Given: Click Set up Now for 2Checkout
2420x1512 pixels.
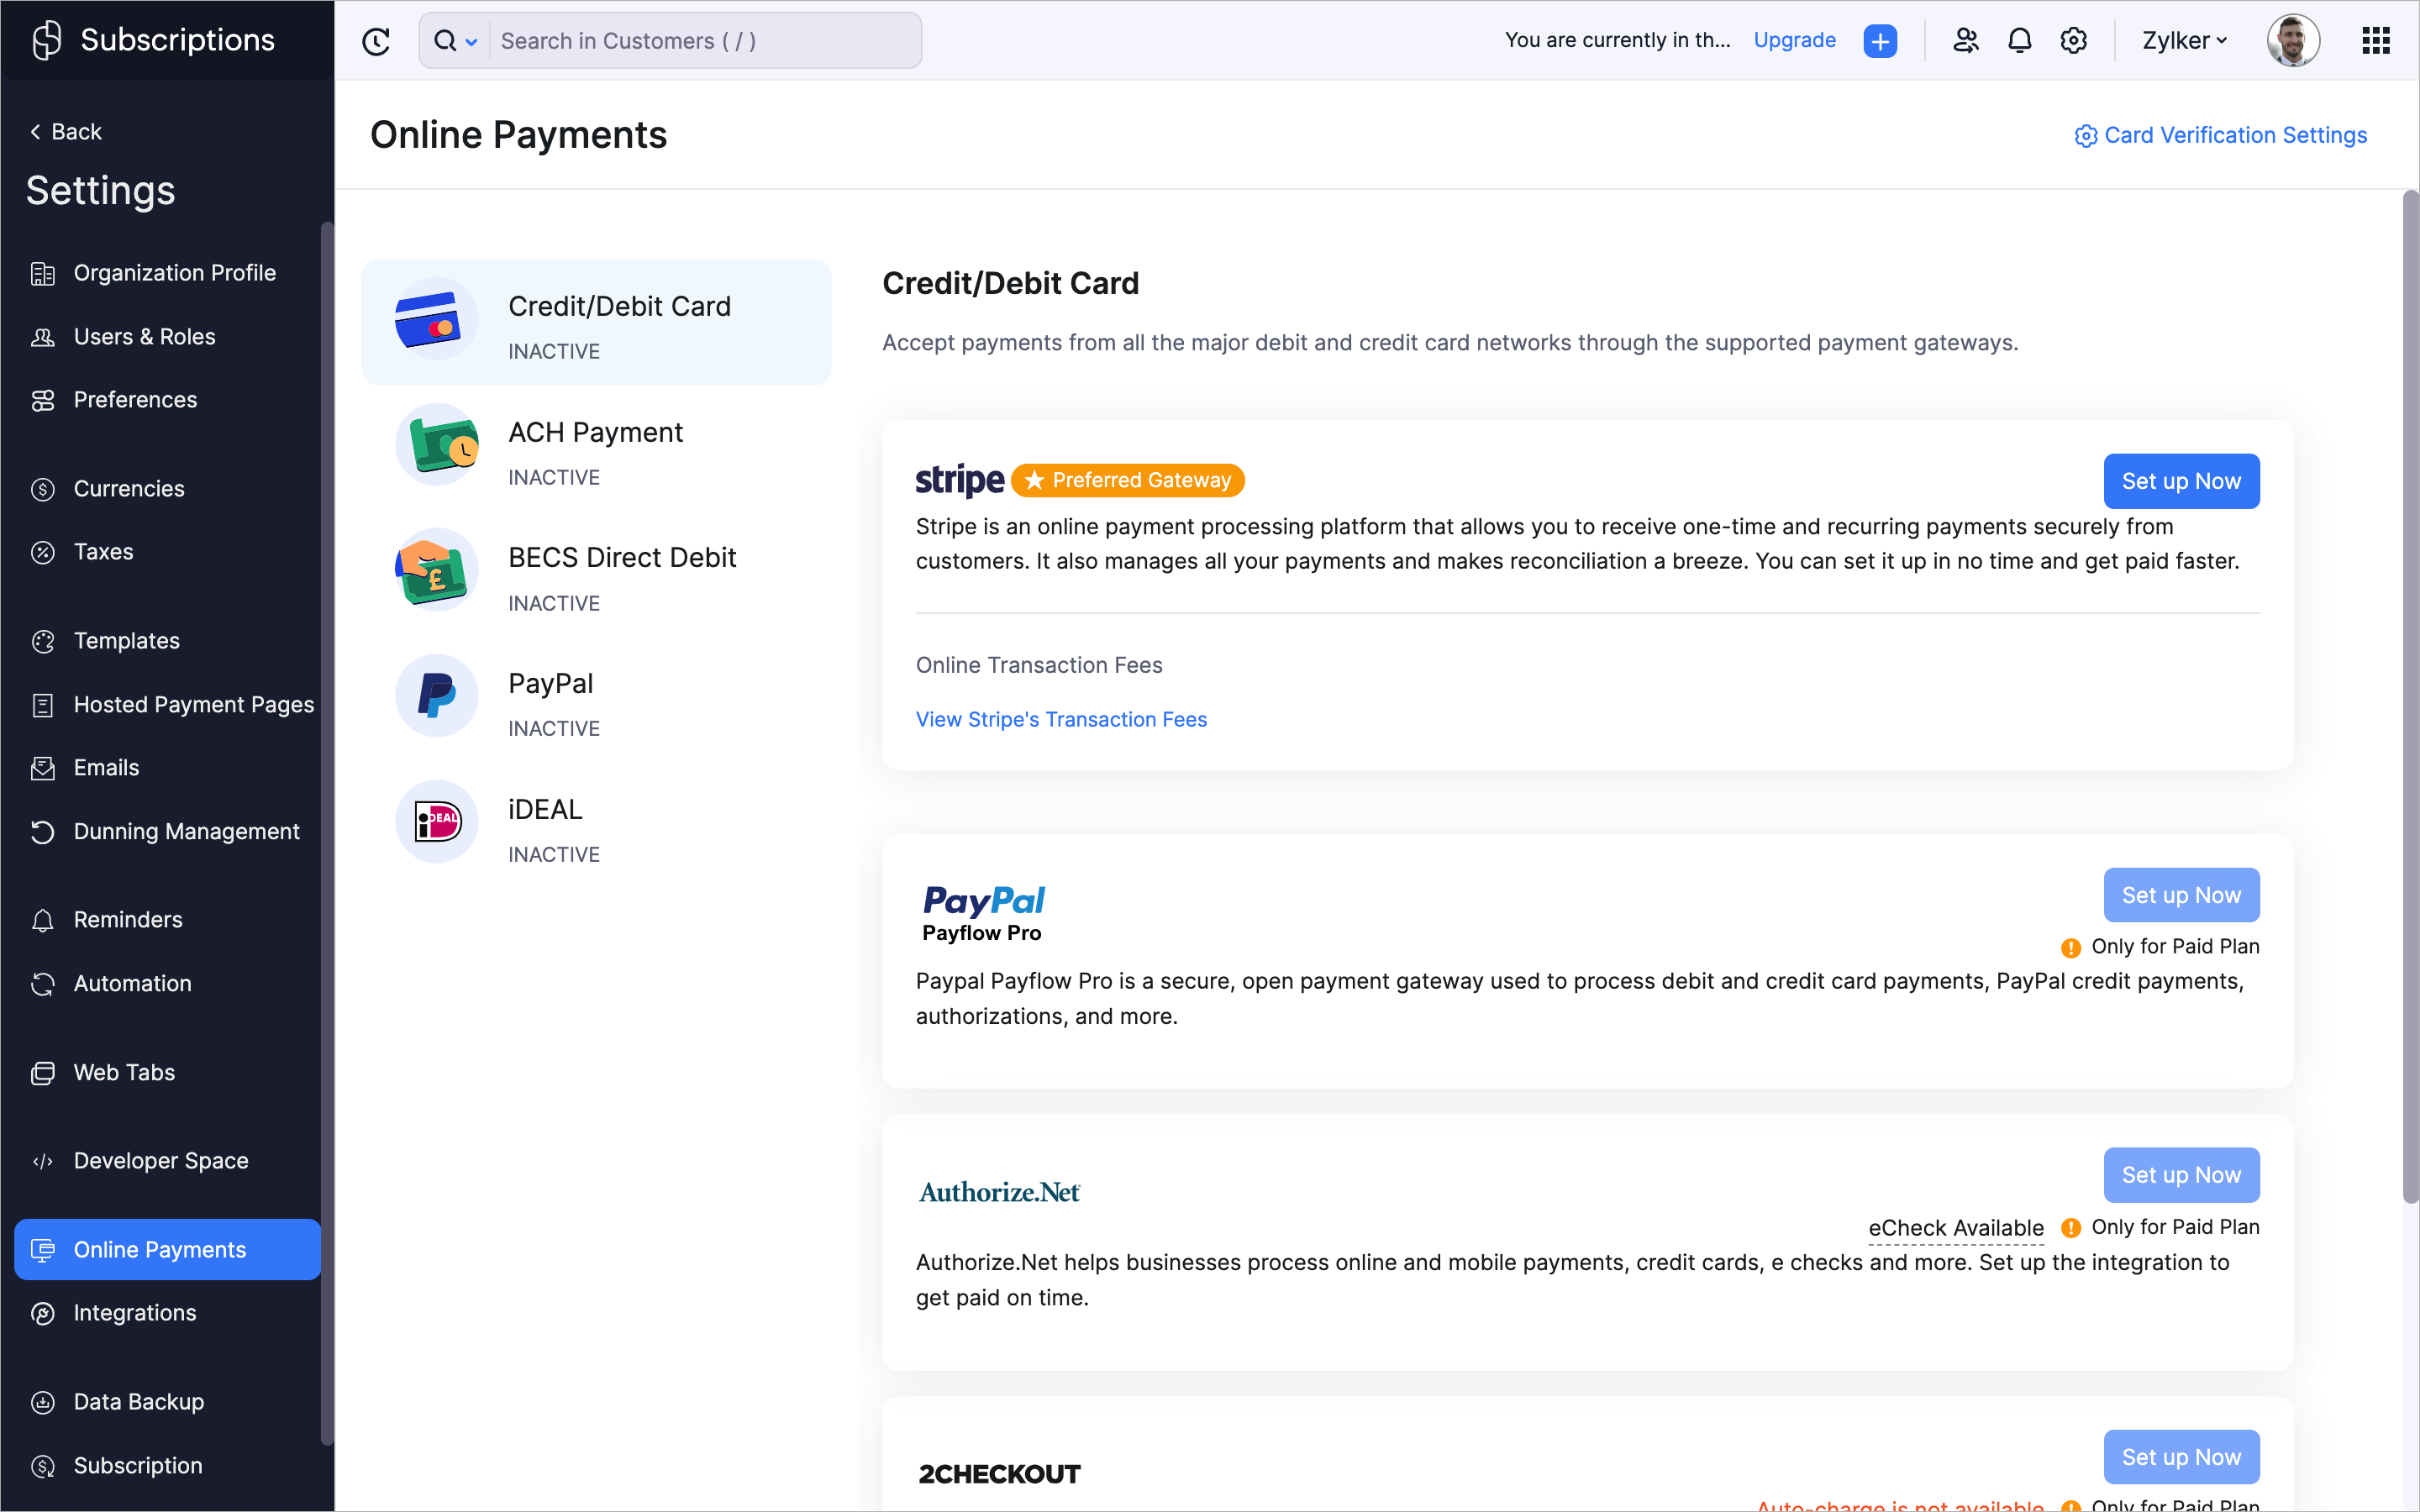Looking at the screenshot, I should [2181, 1457].
